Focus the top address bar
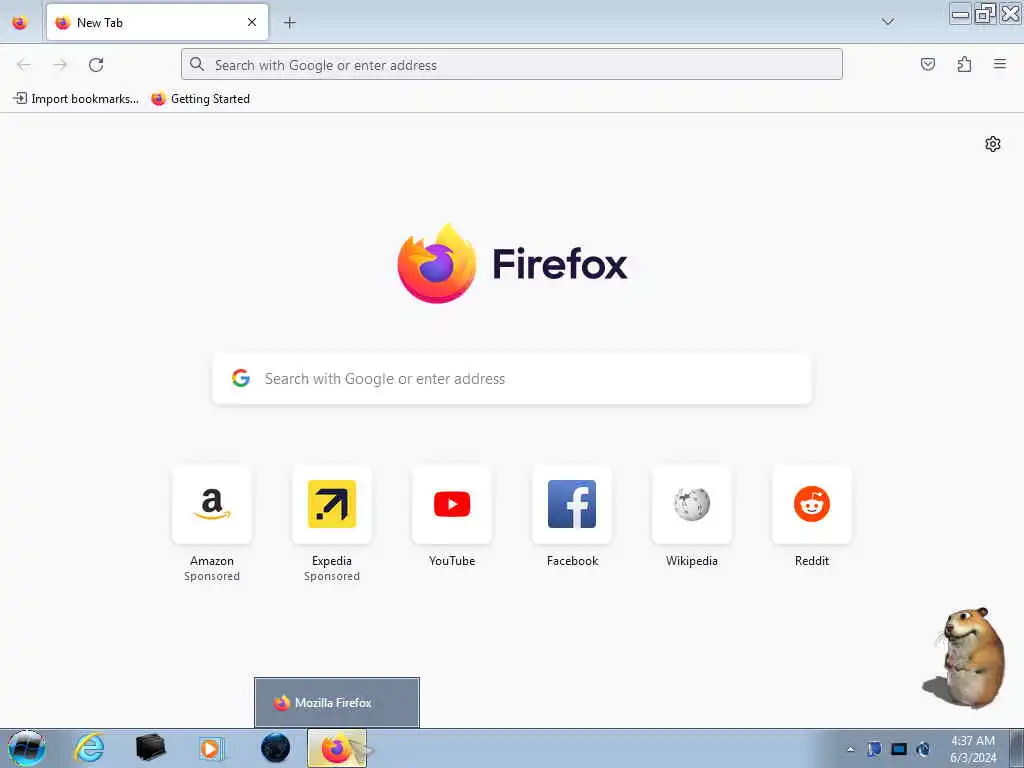The height and width of the screenshot is (768, 1024). (511, 65)
